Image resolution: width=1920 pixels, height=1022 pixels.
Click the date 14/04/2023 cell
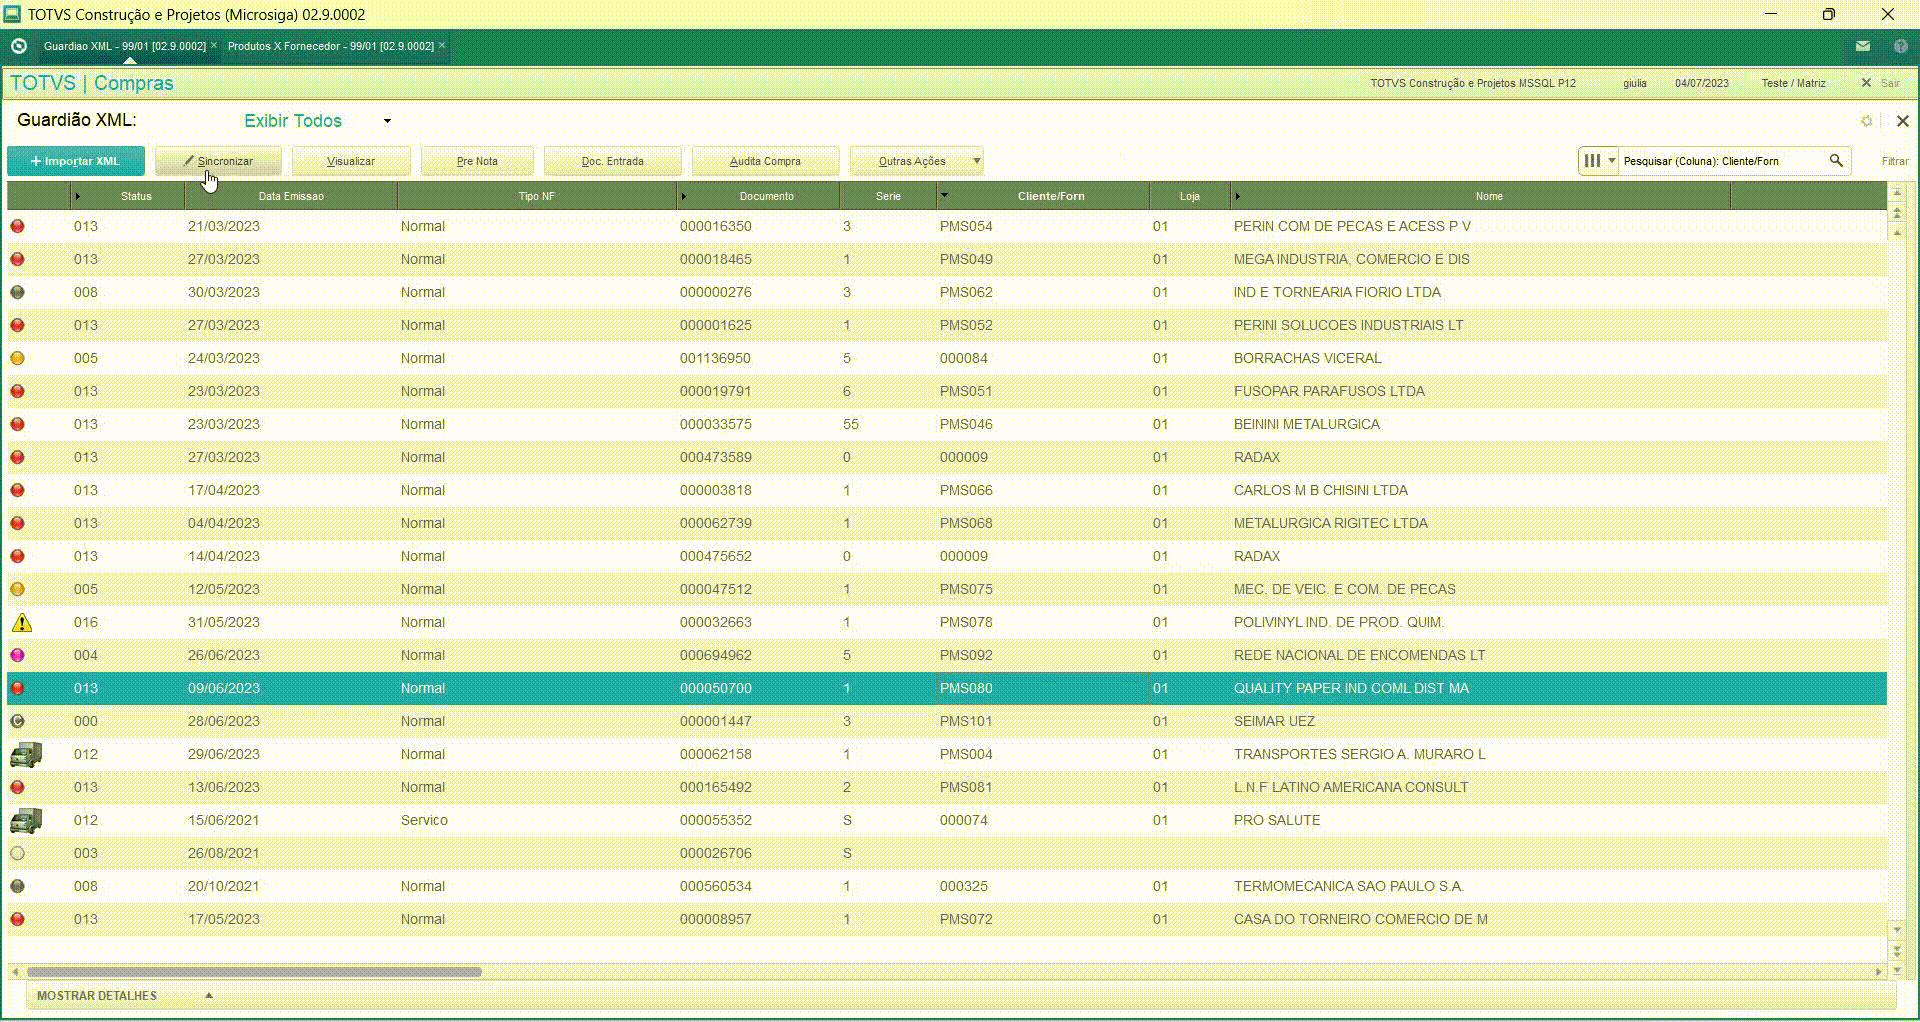click(x=223, y=556)
